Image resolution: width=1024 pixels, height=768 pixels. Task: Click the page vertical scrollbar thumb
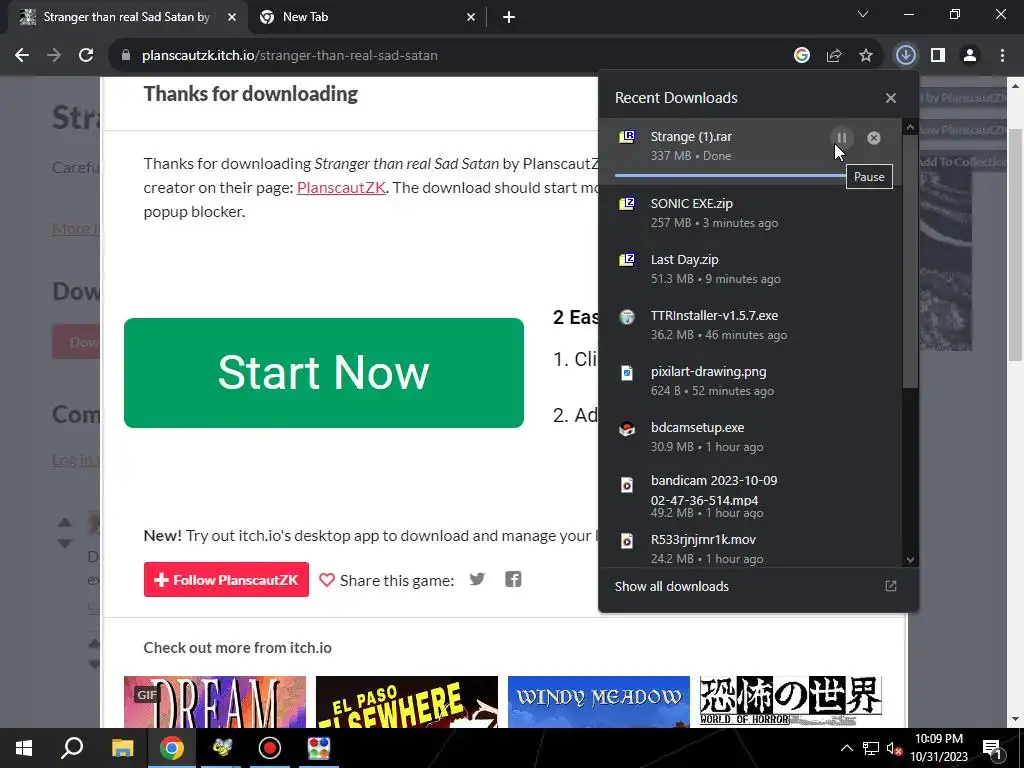pyautogui.click(x=1015, y=245)
